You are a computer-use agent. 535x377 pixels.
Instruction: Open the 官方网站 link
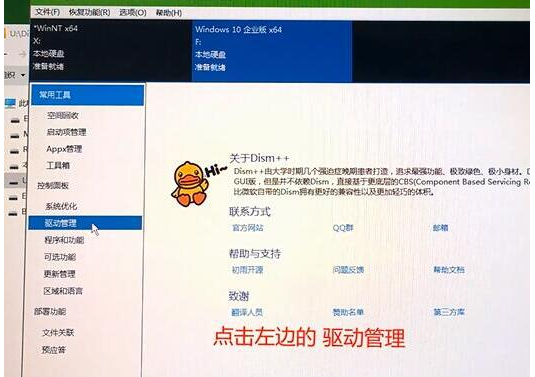(x=248, y=228)
